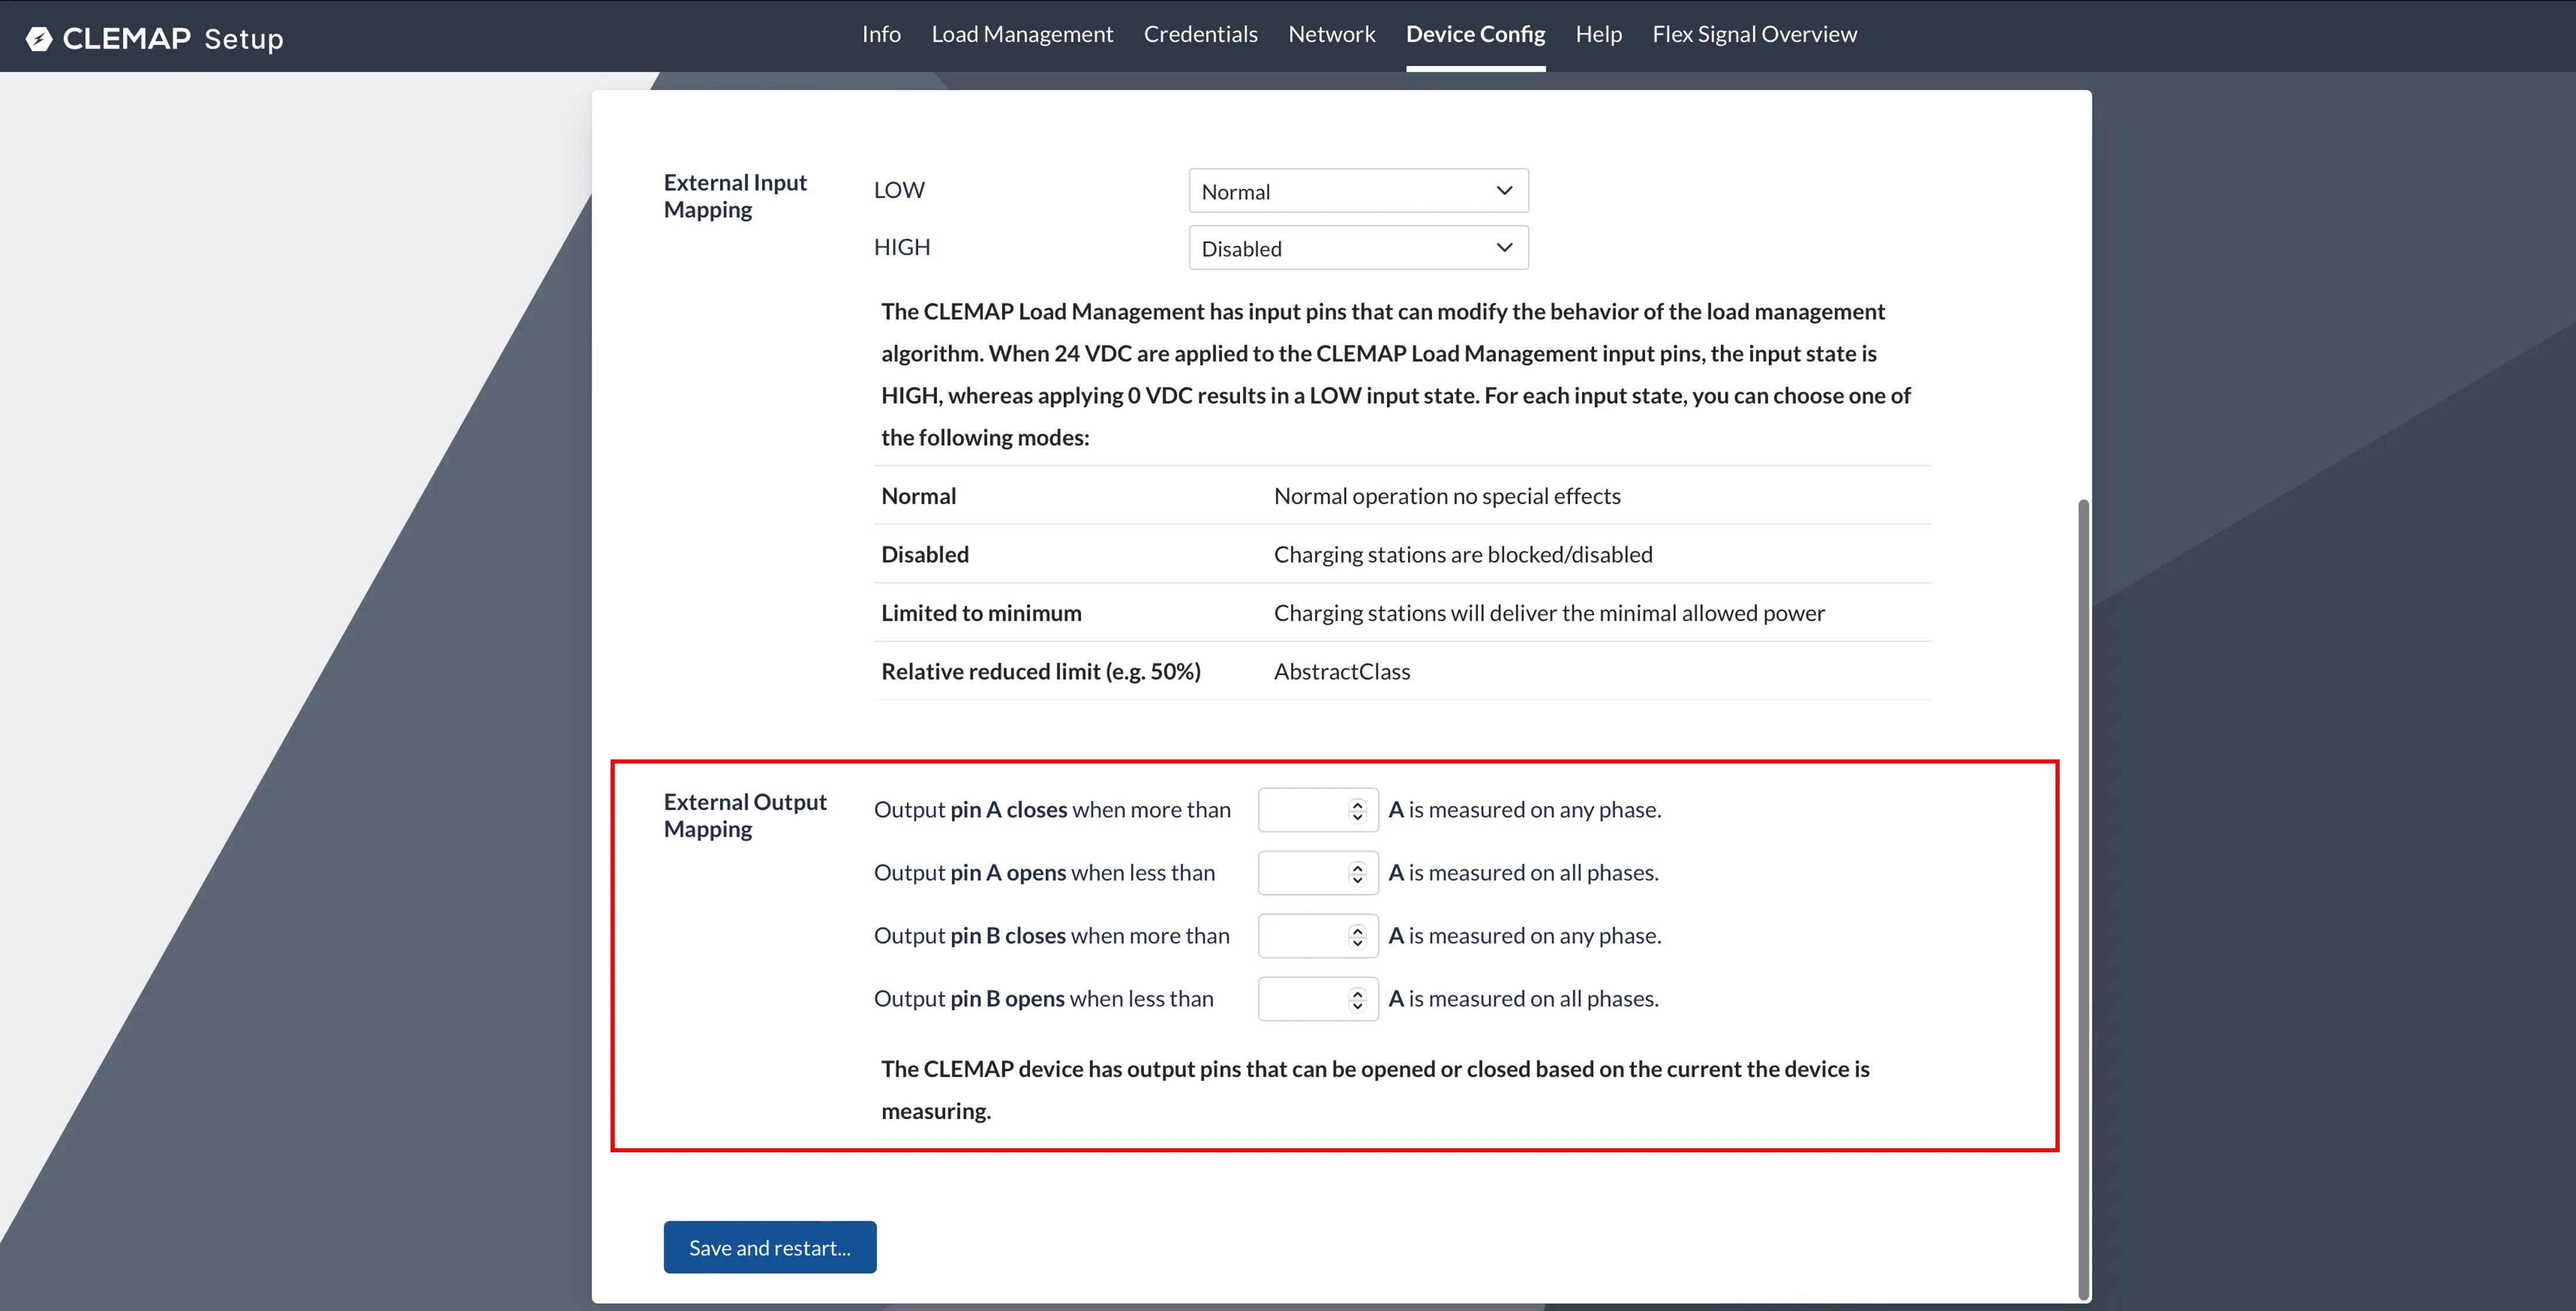Go to the Credentials tab
The width and height of the screenshot is (2576, 1311).
(1200, 34)
